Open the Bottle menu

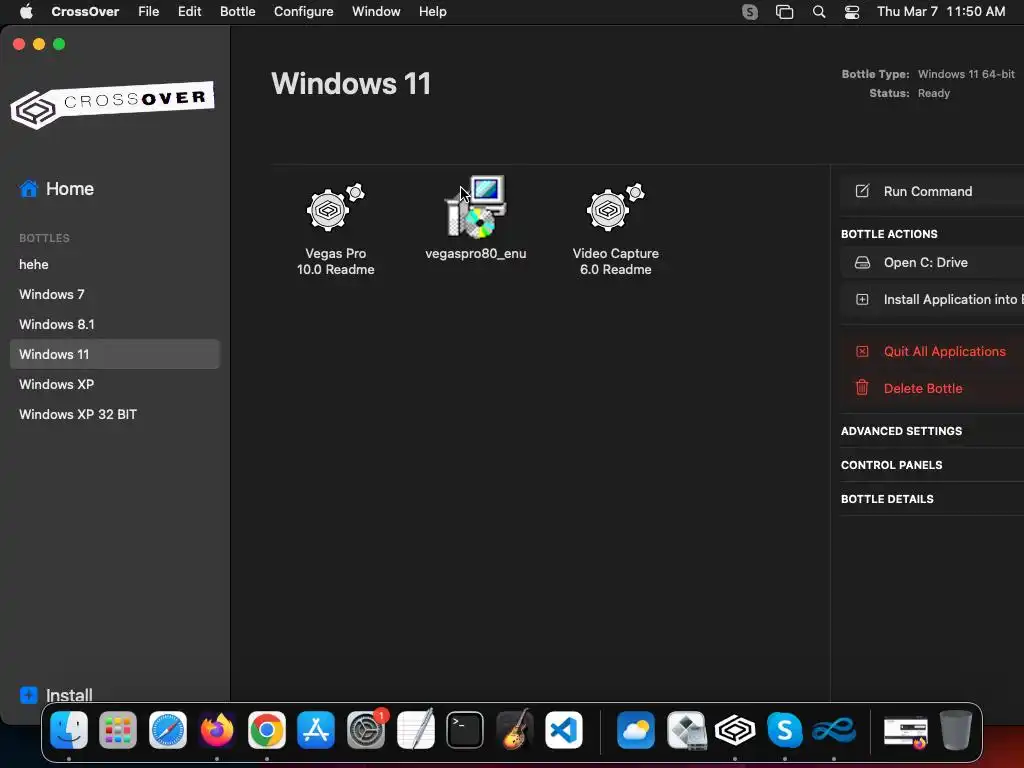pos(238,12)
